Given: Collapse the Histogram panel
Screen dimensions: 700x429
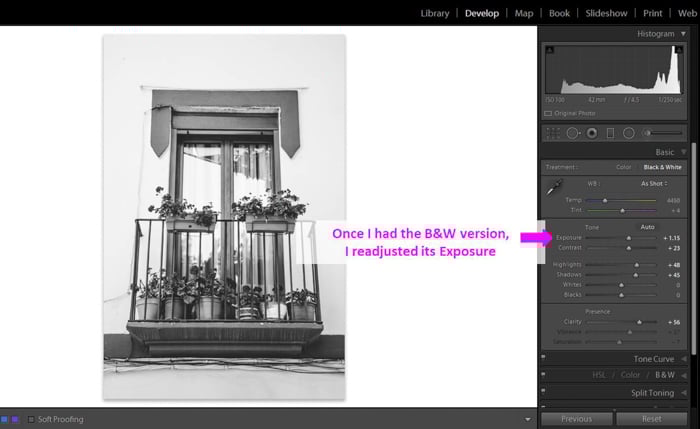Looking at the screenshot, I should 683,34.
